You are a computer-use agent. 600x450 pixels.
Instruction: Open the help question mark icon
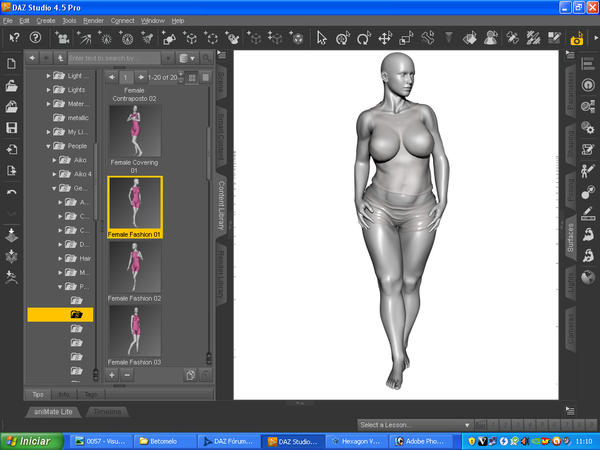[35, 38]
